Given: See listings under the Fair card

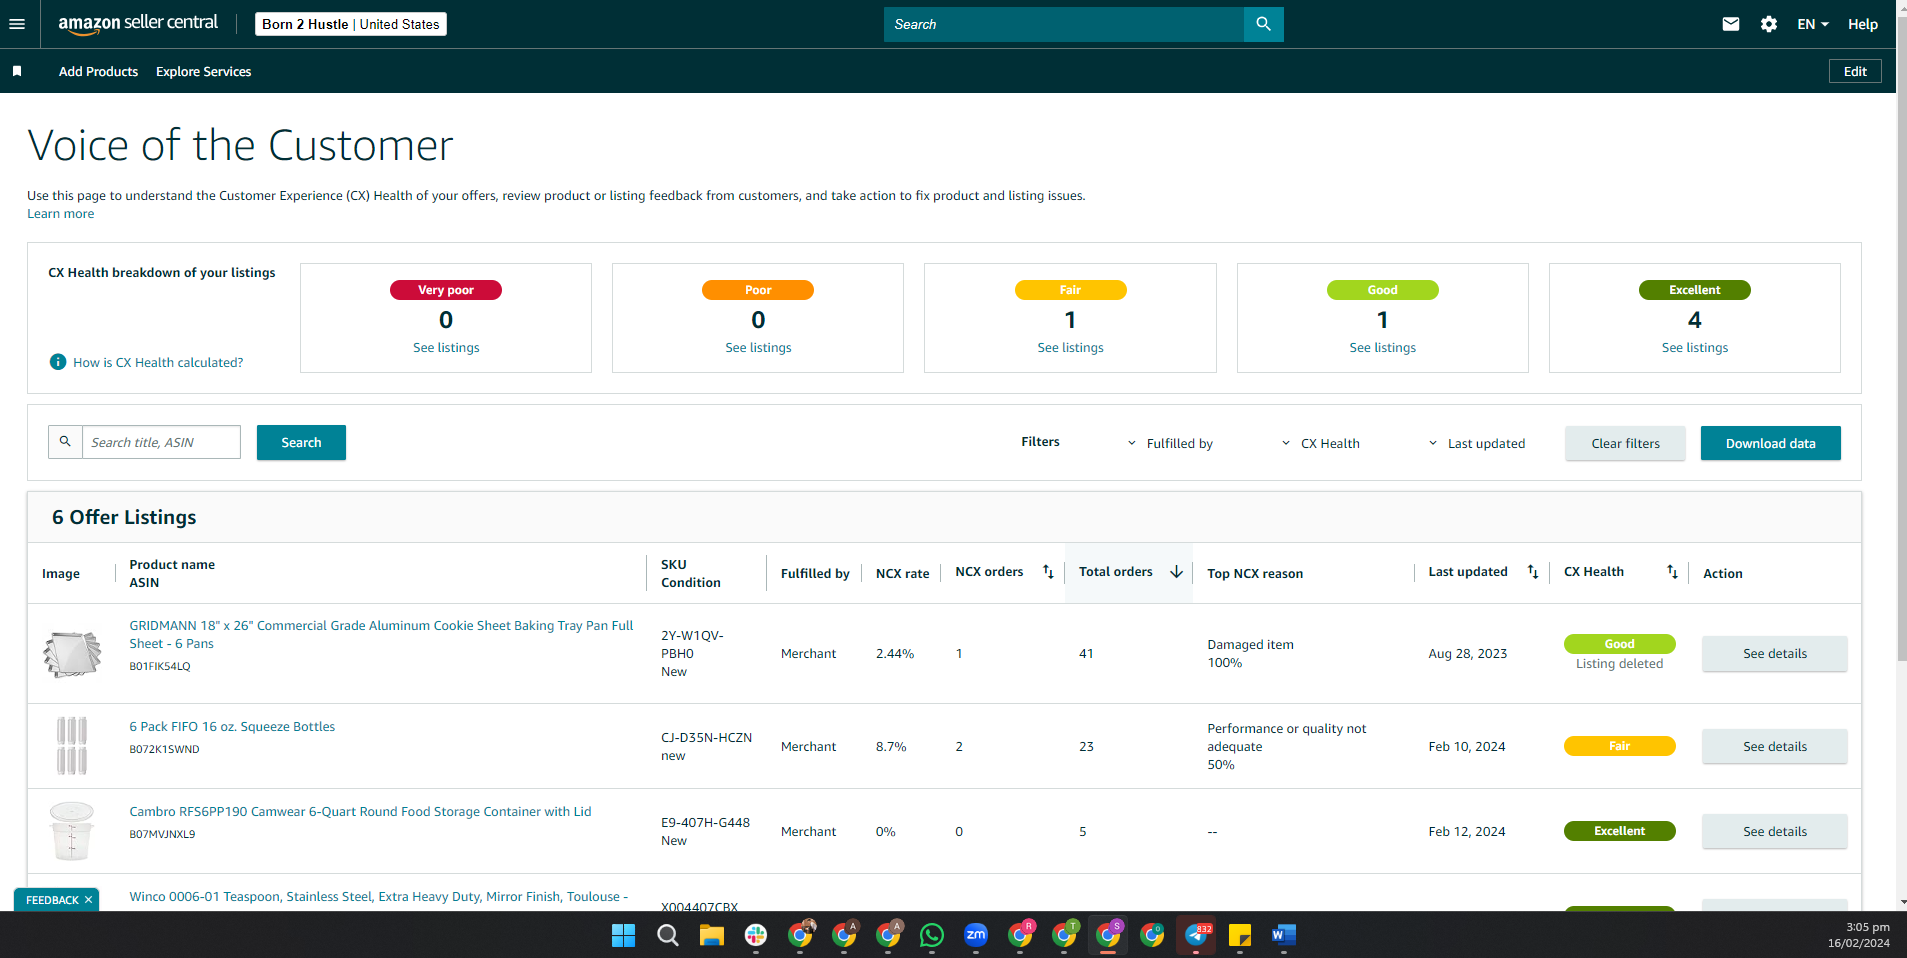Looking at the screenshot, I should click(x=1070, y=348).
